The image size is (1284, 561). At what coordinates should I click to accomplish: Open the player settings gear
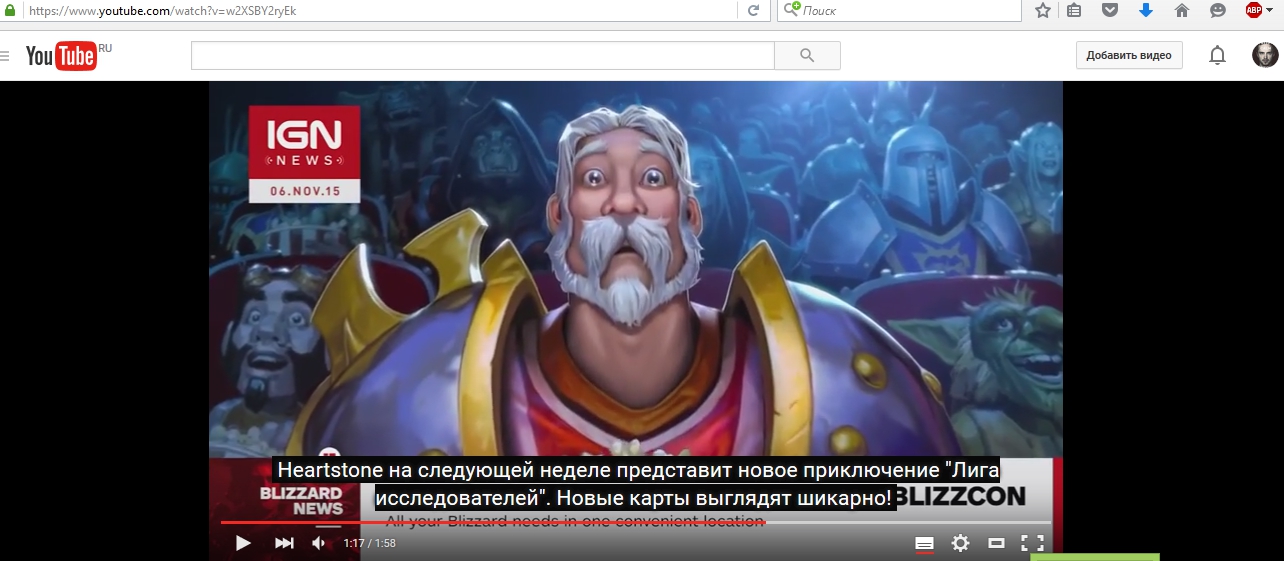pyautogui.click(x=960, y=543)
